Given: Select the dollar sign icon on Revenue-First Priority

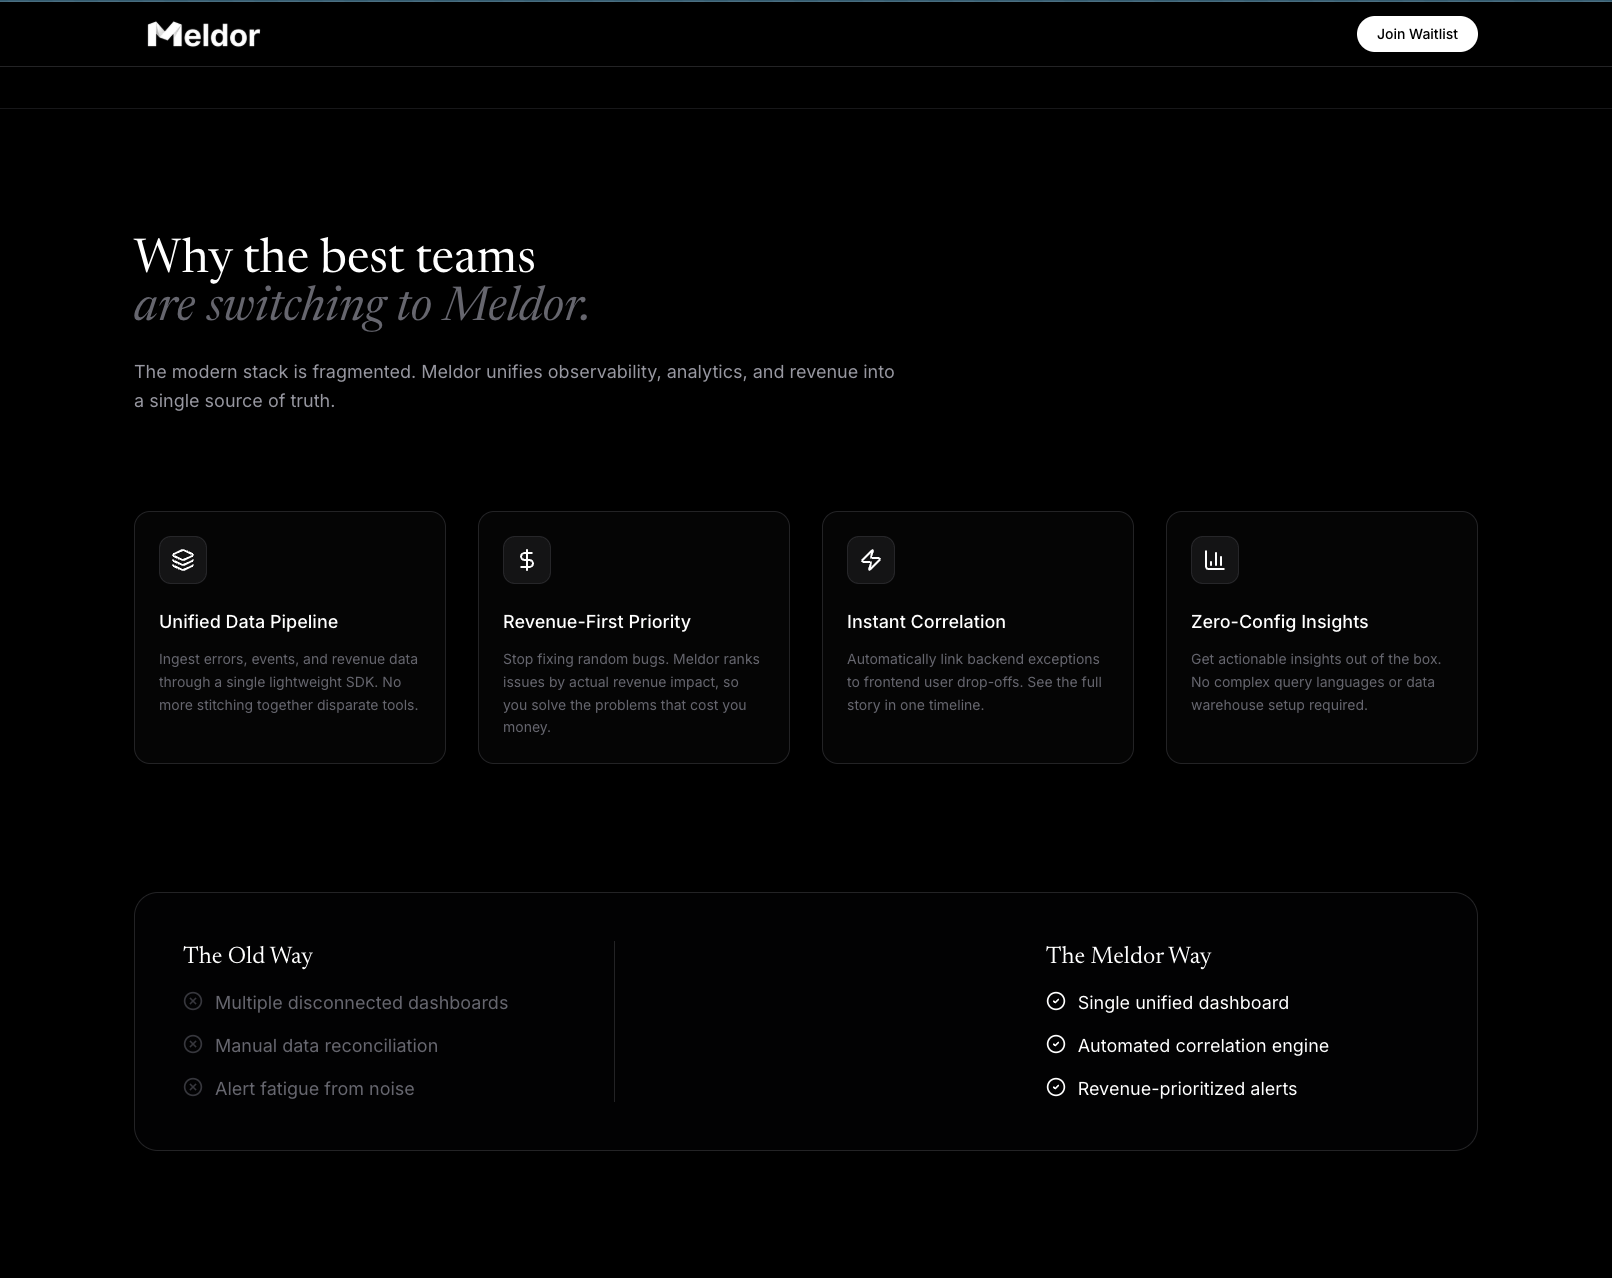Looking at the screenshot, I should click(x=527, y=560).
